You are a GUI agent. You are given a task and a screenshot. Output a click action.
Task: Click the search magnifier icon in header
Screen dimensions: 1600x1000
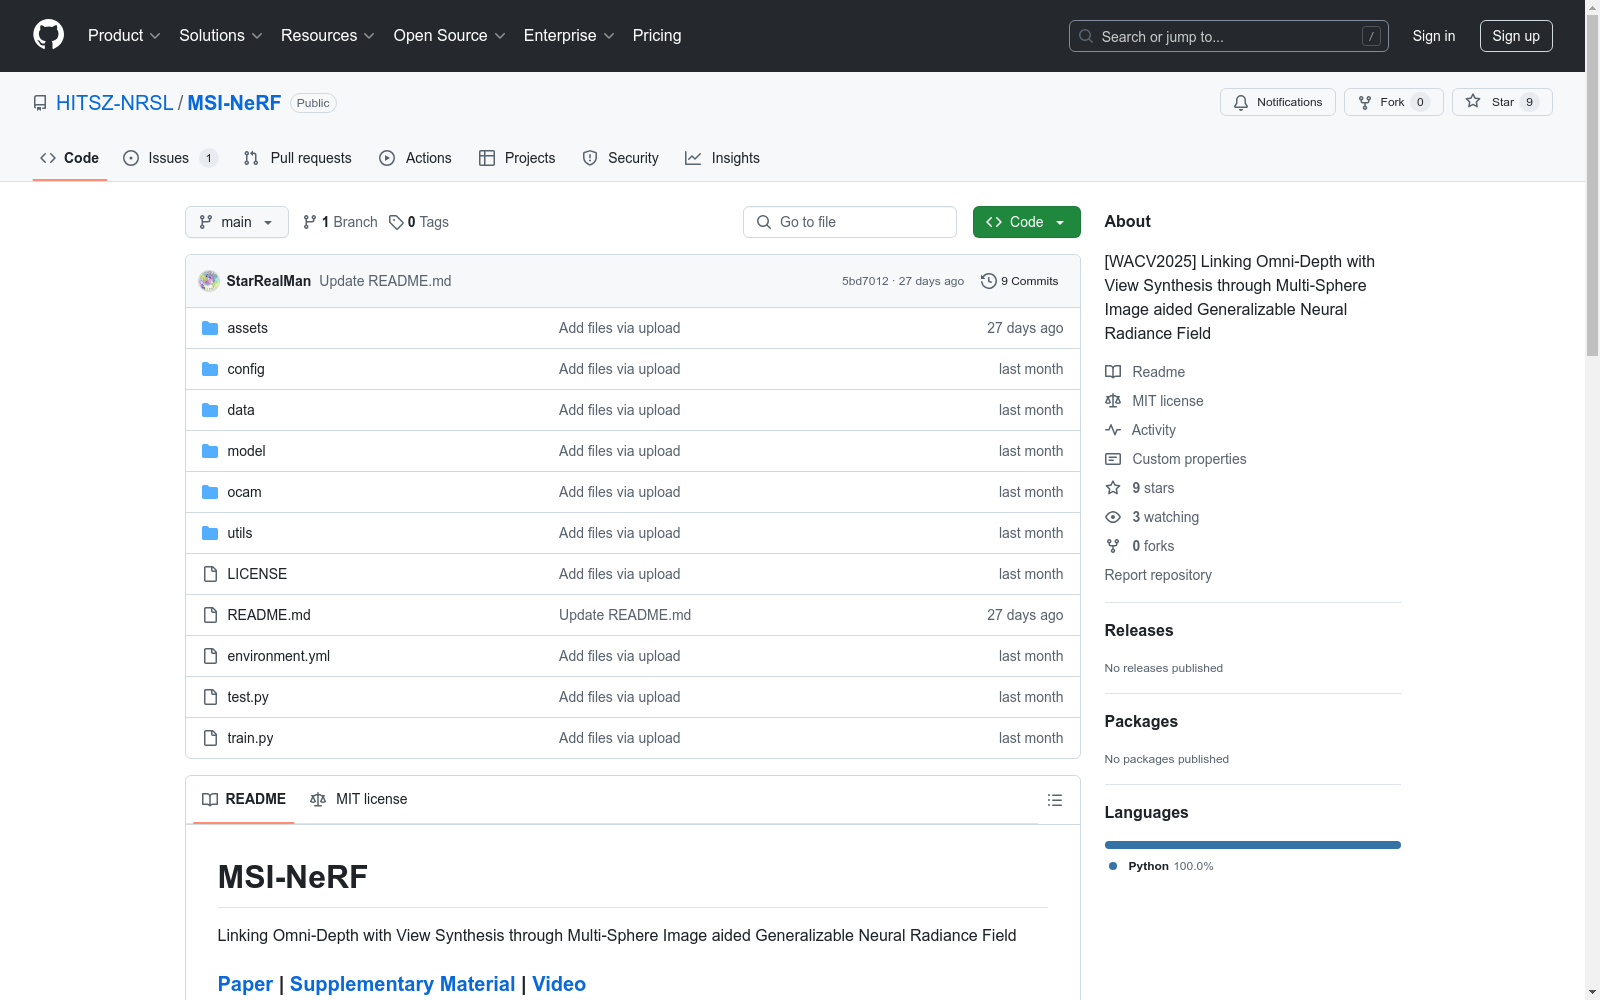(x=1086, y=36)
